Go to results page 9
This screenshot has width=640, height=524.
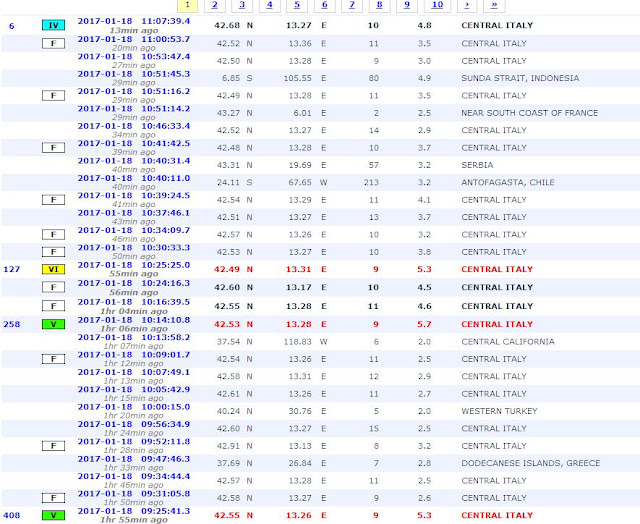pyautogui.click(x=407, y=5)
